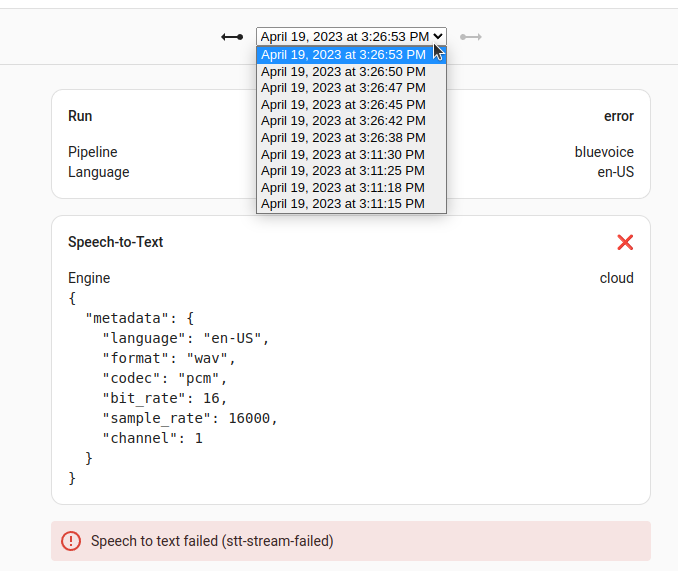Select the 3:11:18 PM run option
678x571 pixels.
343,187
